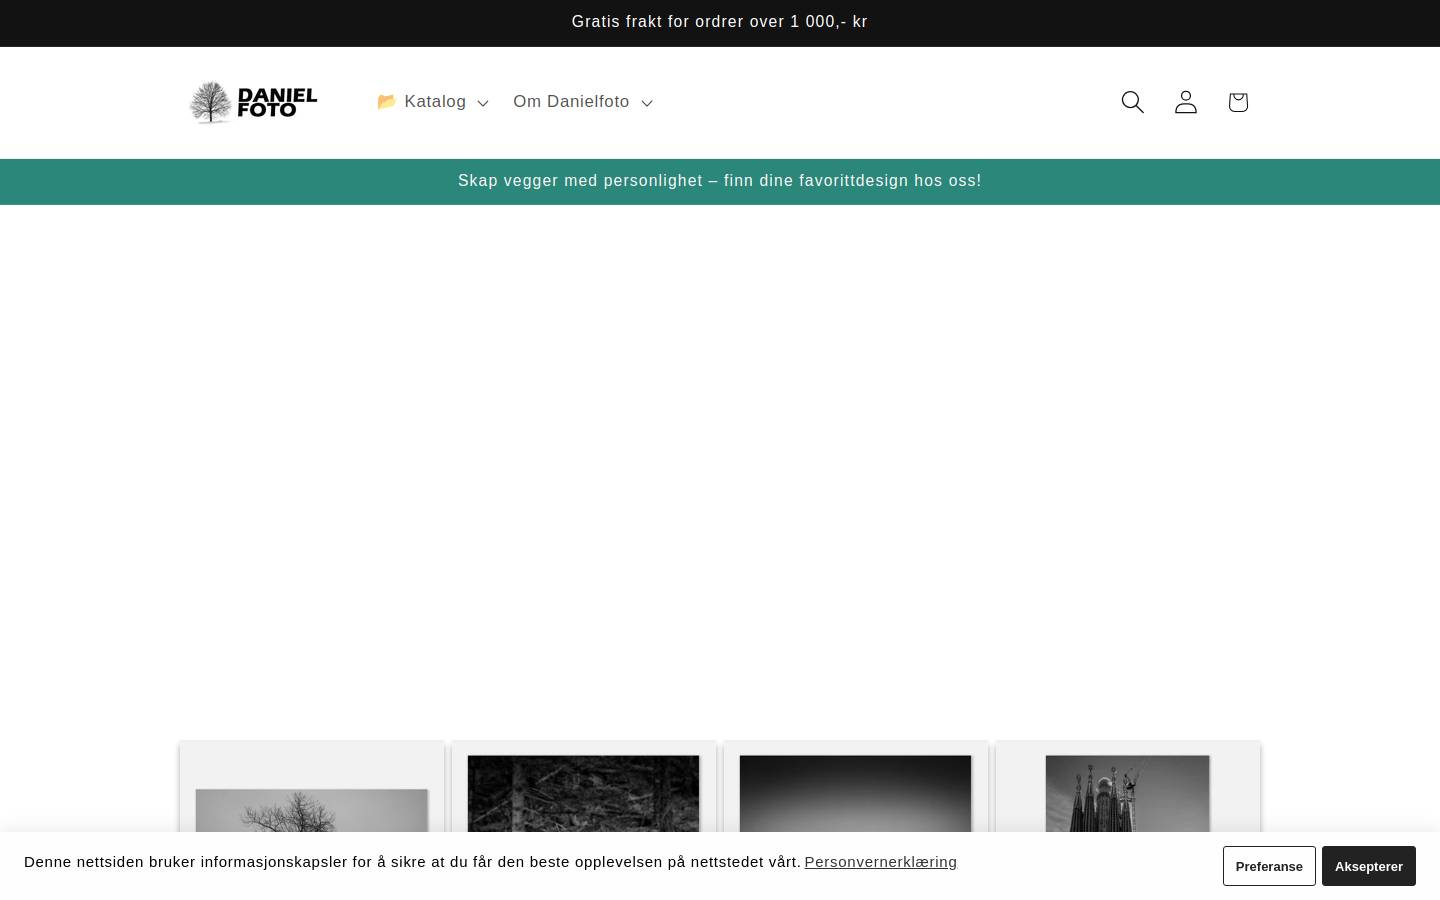The width and height of the screenshot is (1440, 900).
Task: Click the green 'Skap vegger med personlighet' banner
Action: (x=720, y=181)
